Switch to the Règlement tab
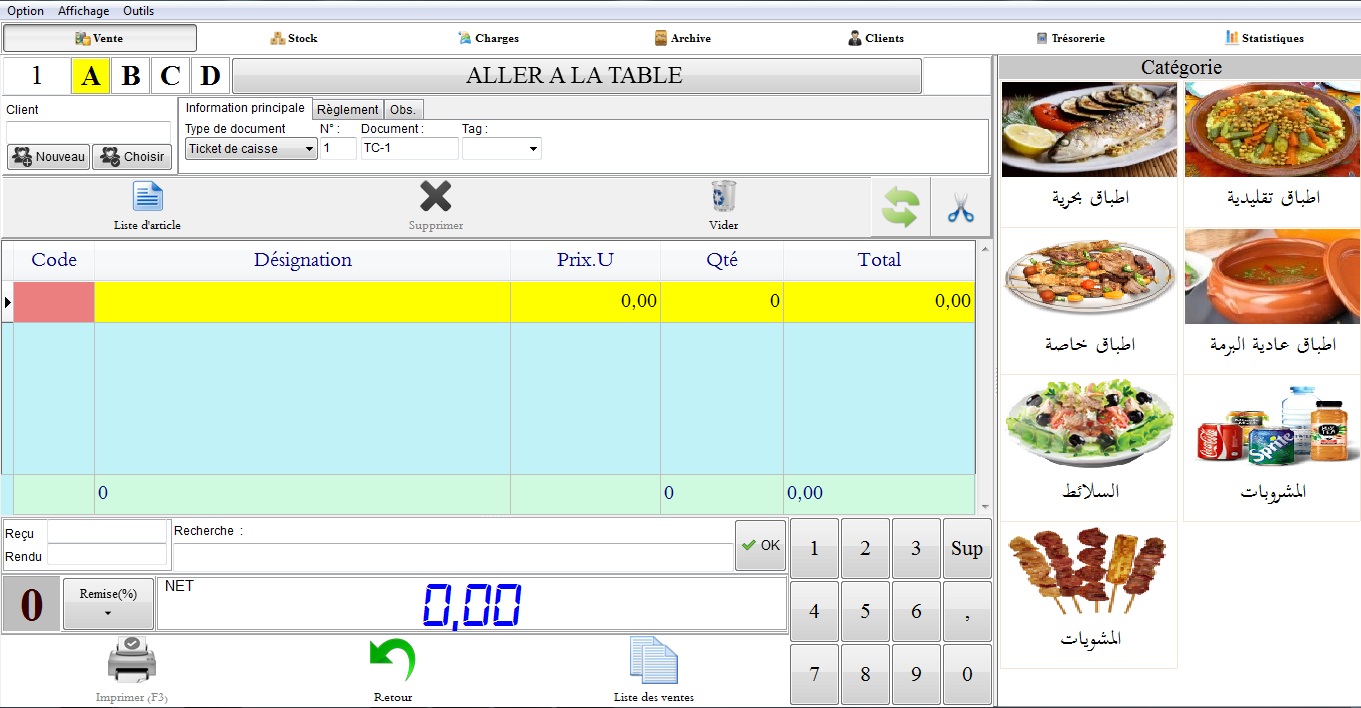The image size is (1361, 708). [348, 110]
